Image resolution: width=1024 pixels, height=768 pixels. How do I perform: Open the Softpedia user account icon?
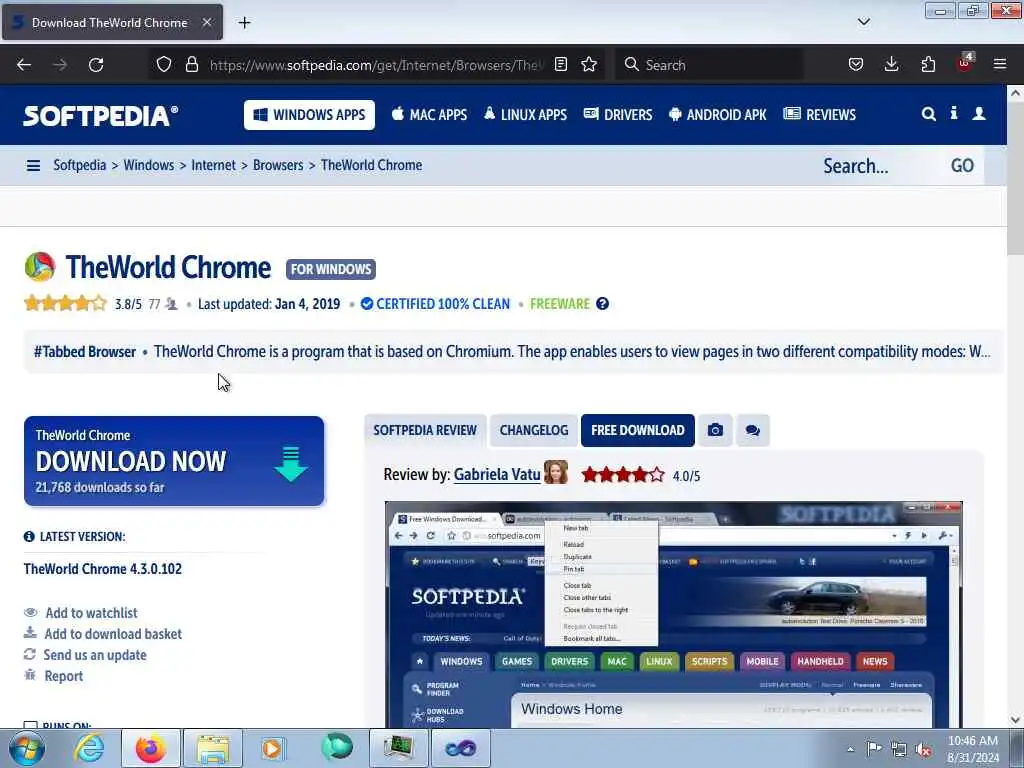click(x=979, y=114)
